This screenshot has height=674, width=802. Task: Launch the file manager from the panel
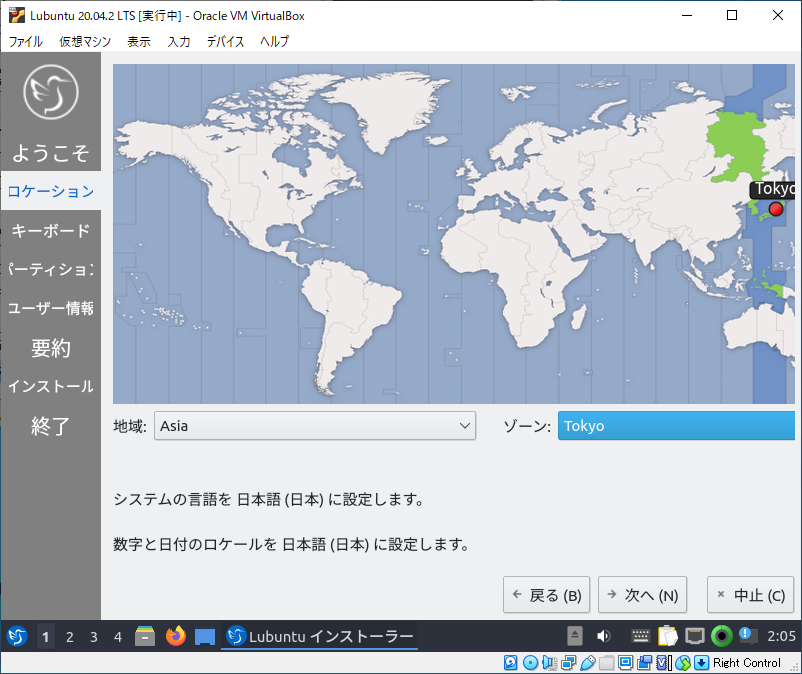[145, 637]
